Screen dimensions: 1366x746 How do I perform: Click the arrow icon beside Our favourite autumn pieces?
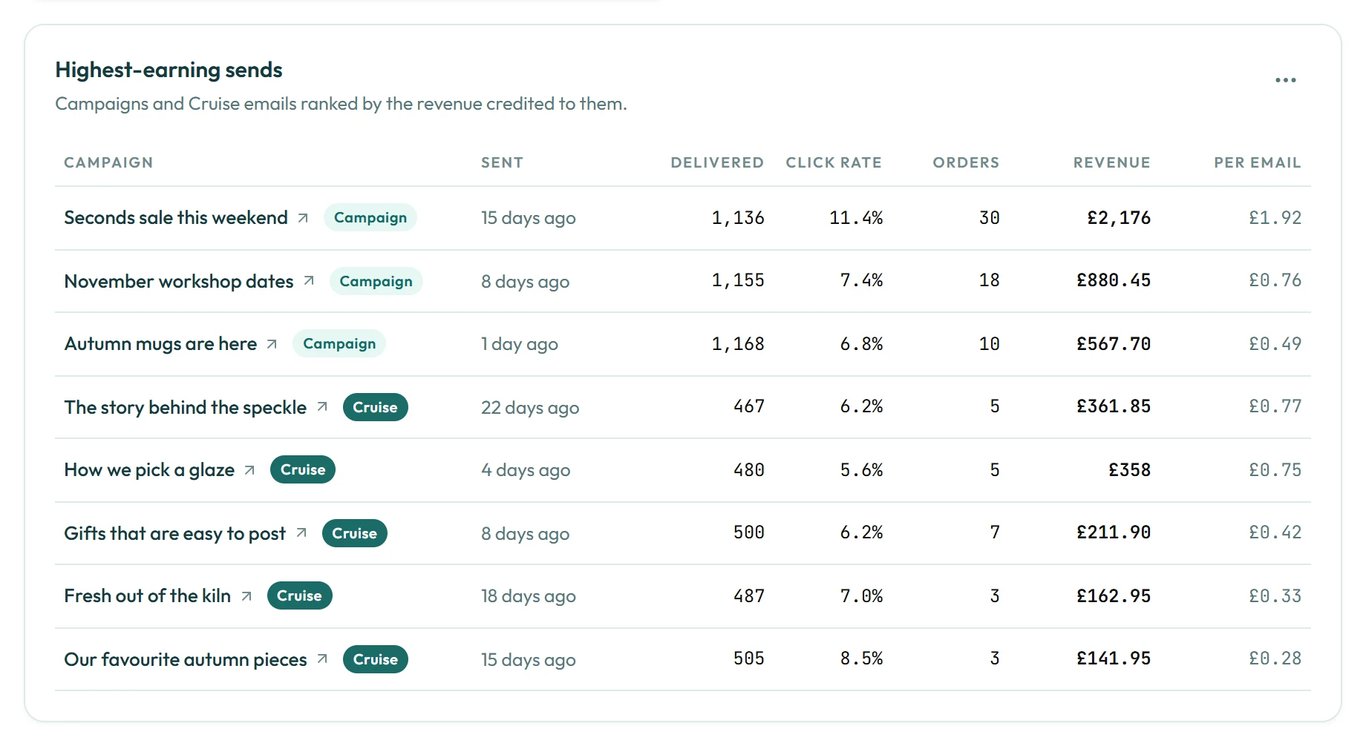[322, 659]
